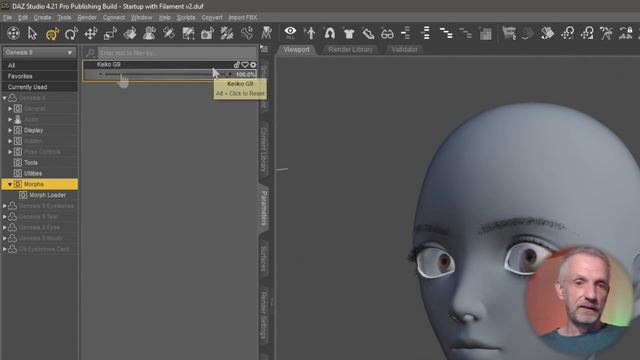Click the eyeglasses accessories toolbar icon
The width and height of the screenshot is (640, 360).
tap(387, 33)
